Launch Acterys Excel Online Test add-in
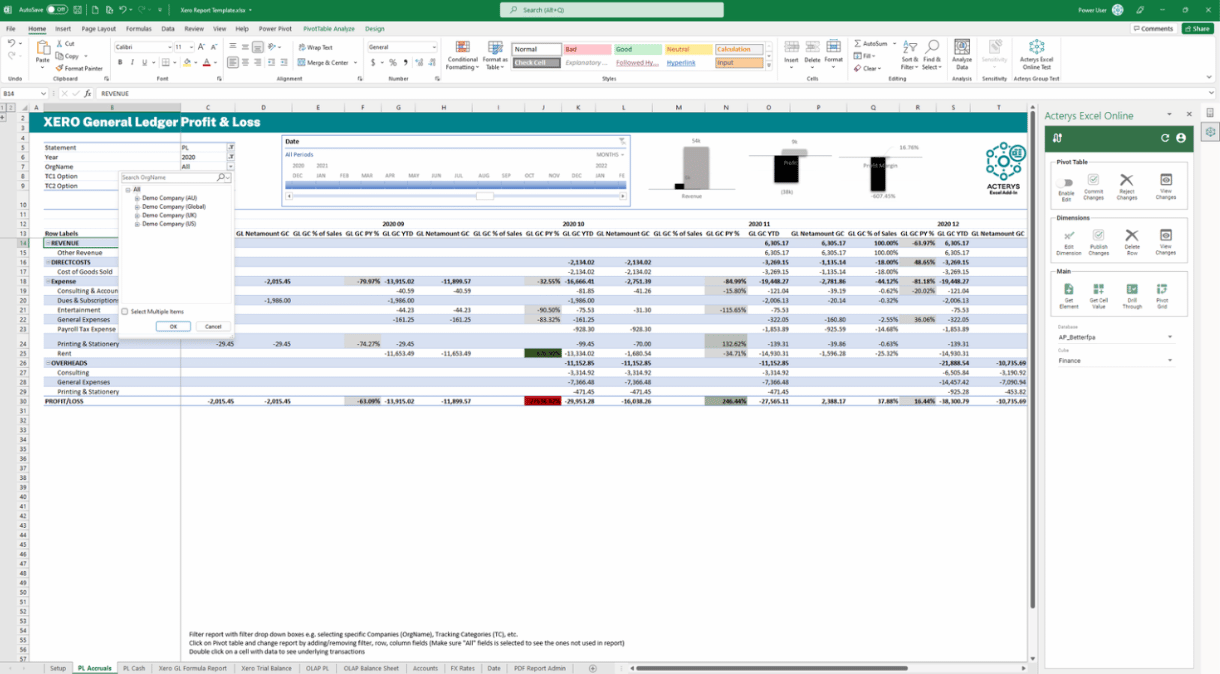Image resolution: width=1220 pixels, height=674 pixels. [x=1036, y=54]
